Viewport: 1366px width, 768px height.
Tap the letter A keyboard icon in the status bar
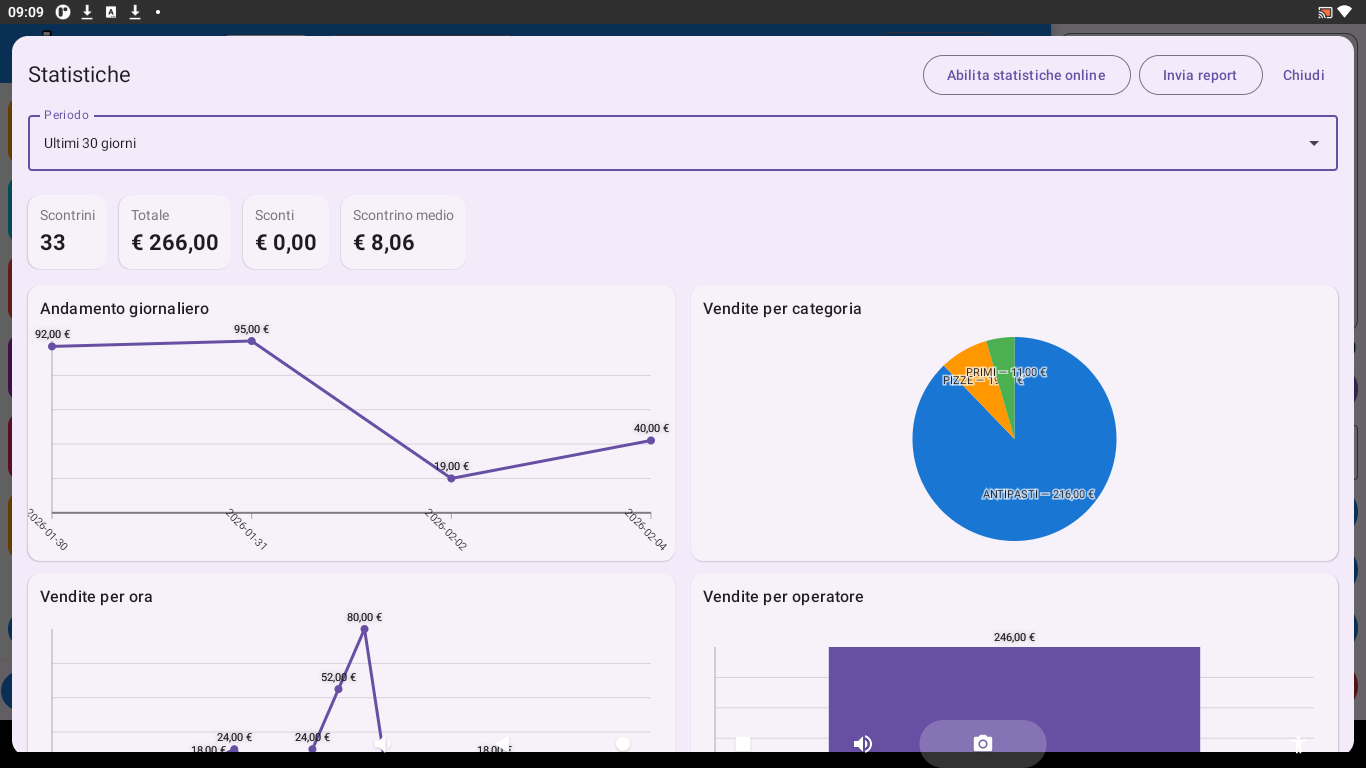click(111, 12)
